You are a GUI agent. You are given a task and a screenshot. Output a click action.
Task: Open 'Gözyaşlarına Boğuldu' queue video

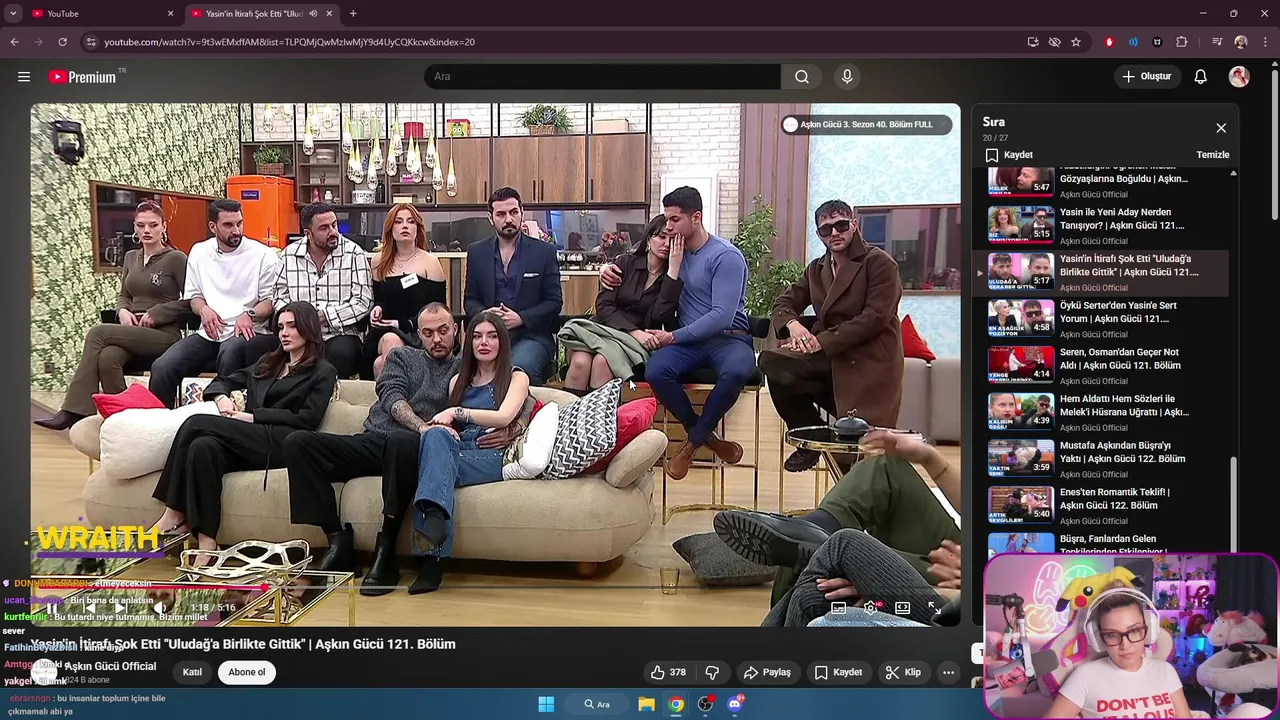pos(1100,183)
